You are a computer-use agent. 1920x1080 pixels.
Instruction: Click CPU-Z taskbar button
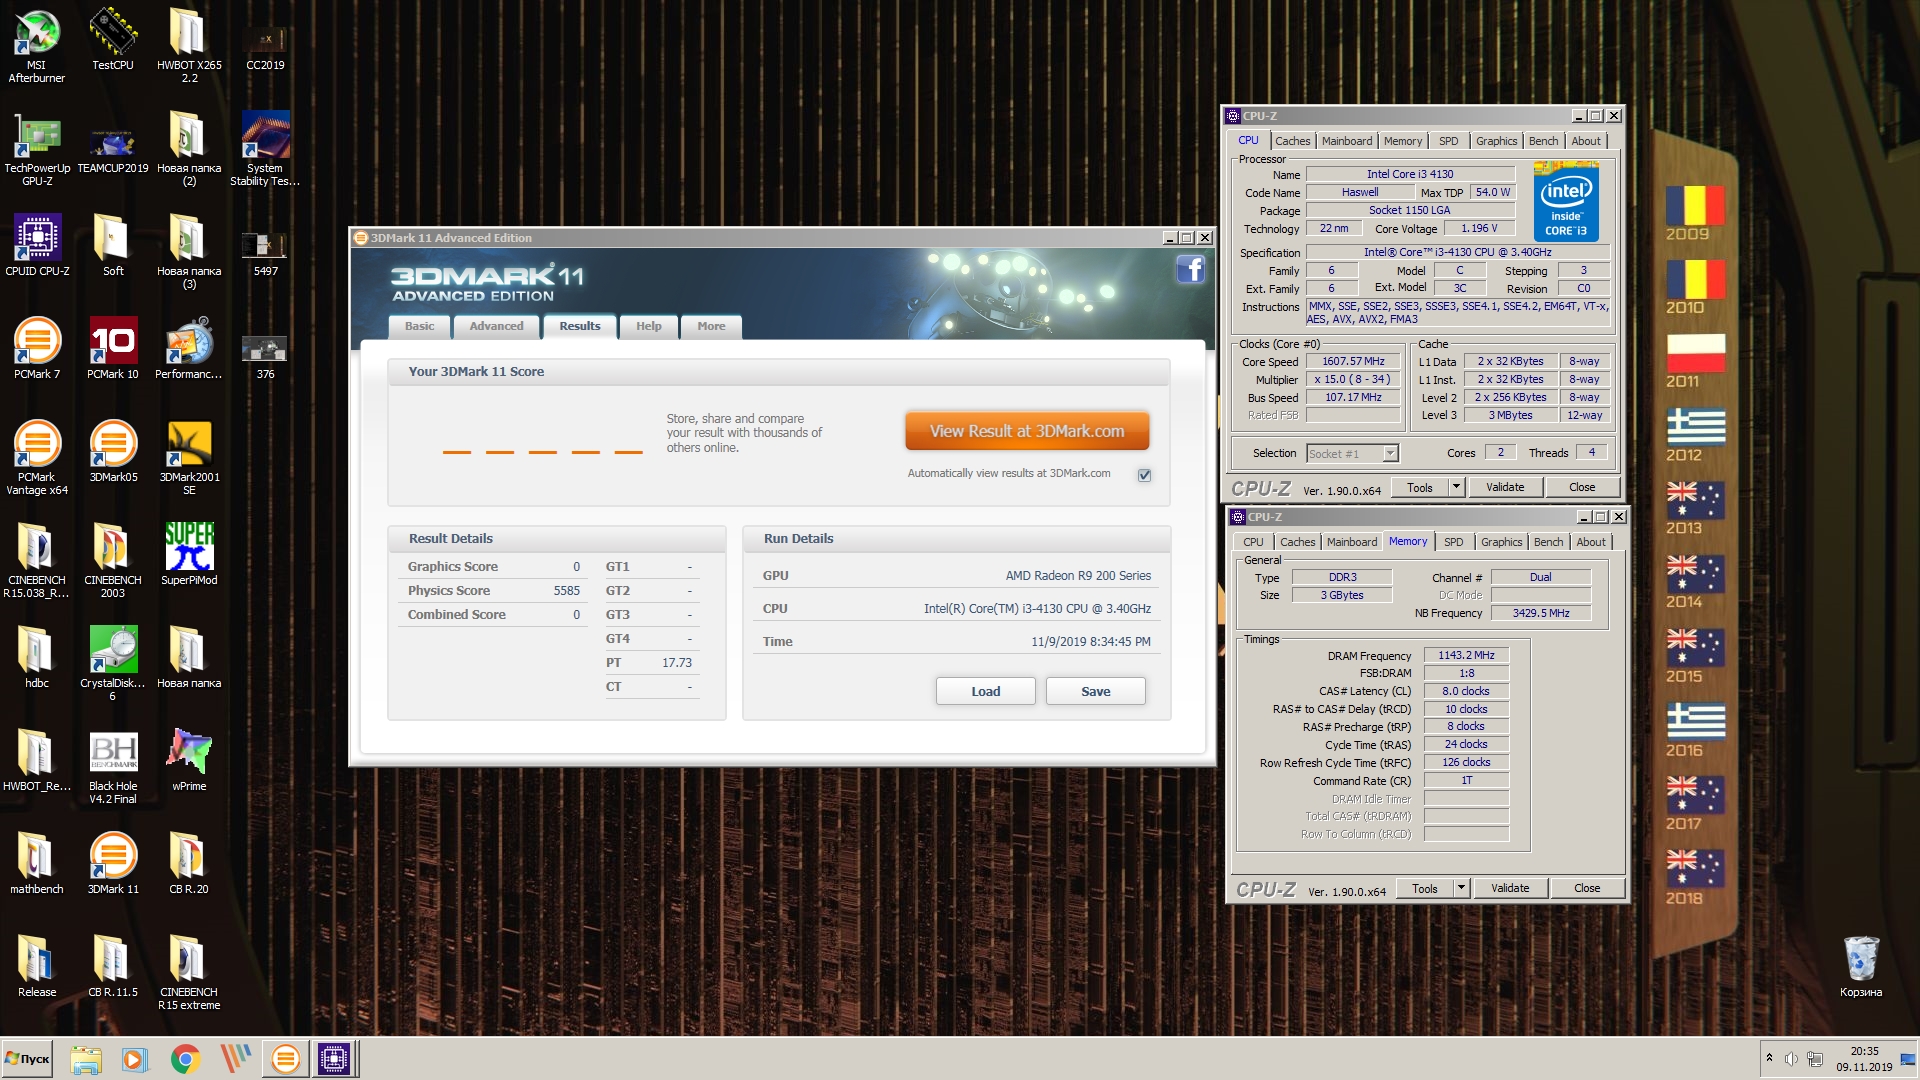[334, 1058]
